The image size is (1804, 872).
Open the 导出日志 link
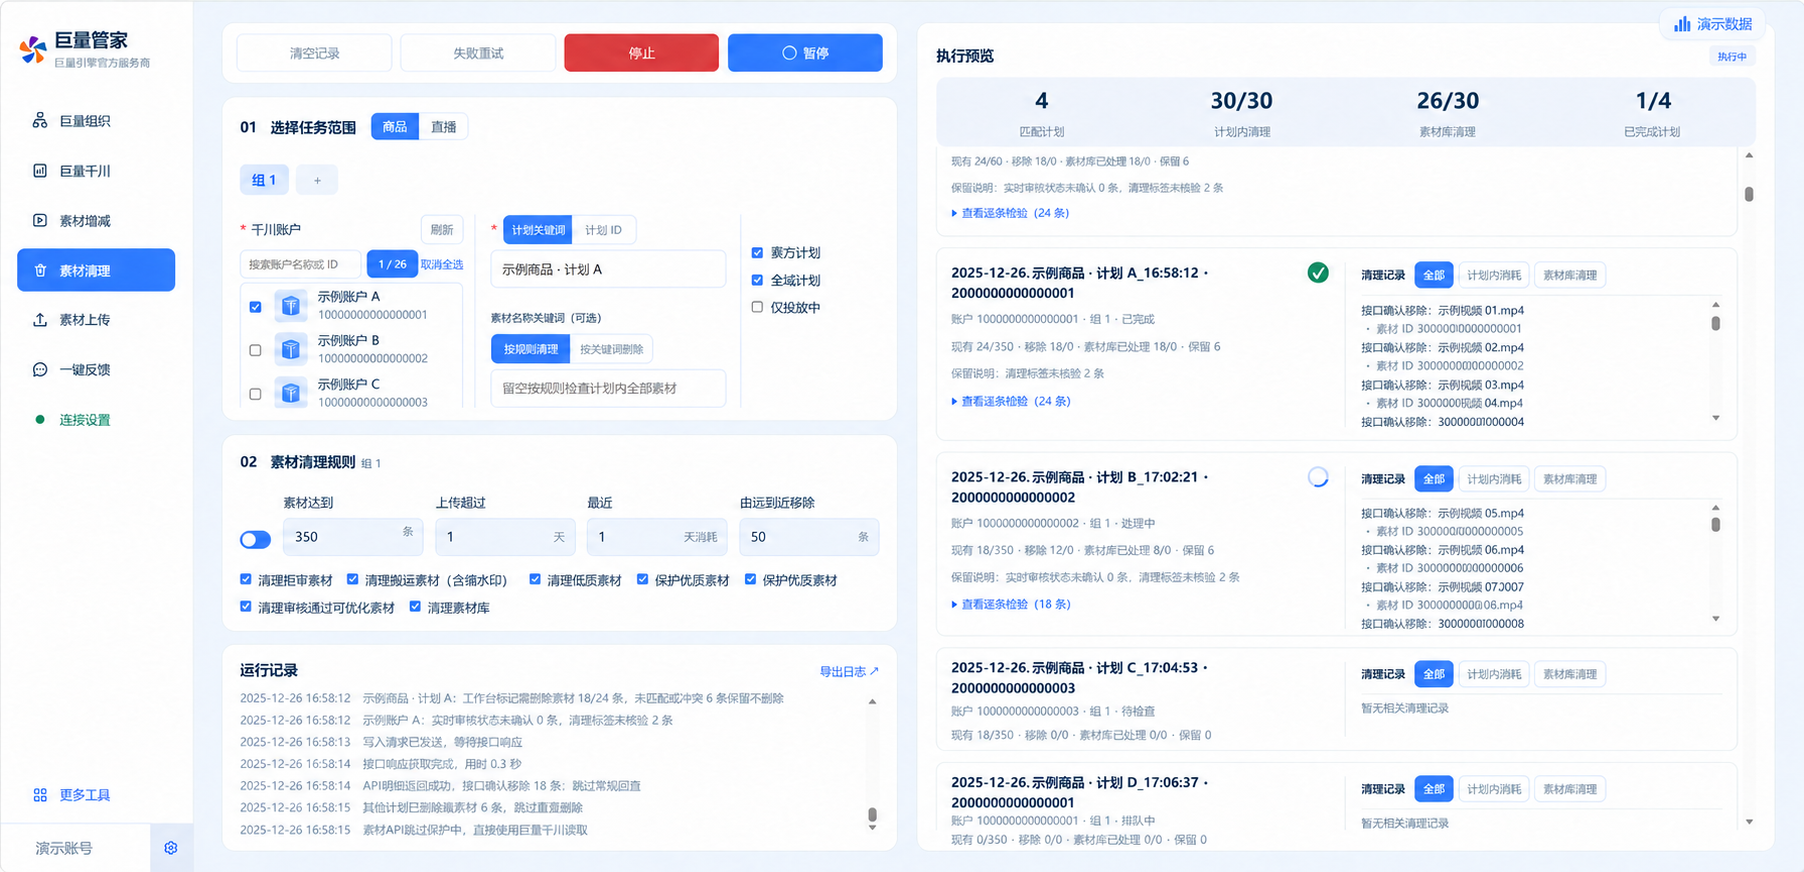tap(849, 671)
